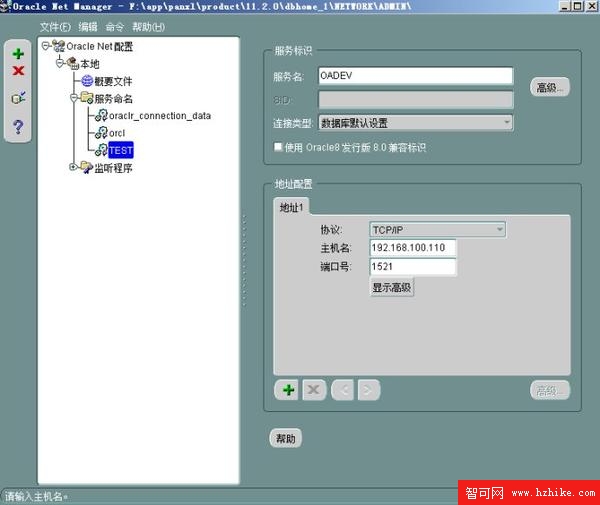Select the TEST service tree item
Viewport: 600px width, 505px height.
121,150
